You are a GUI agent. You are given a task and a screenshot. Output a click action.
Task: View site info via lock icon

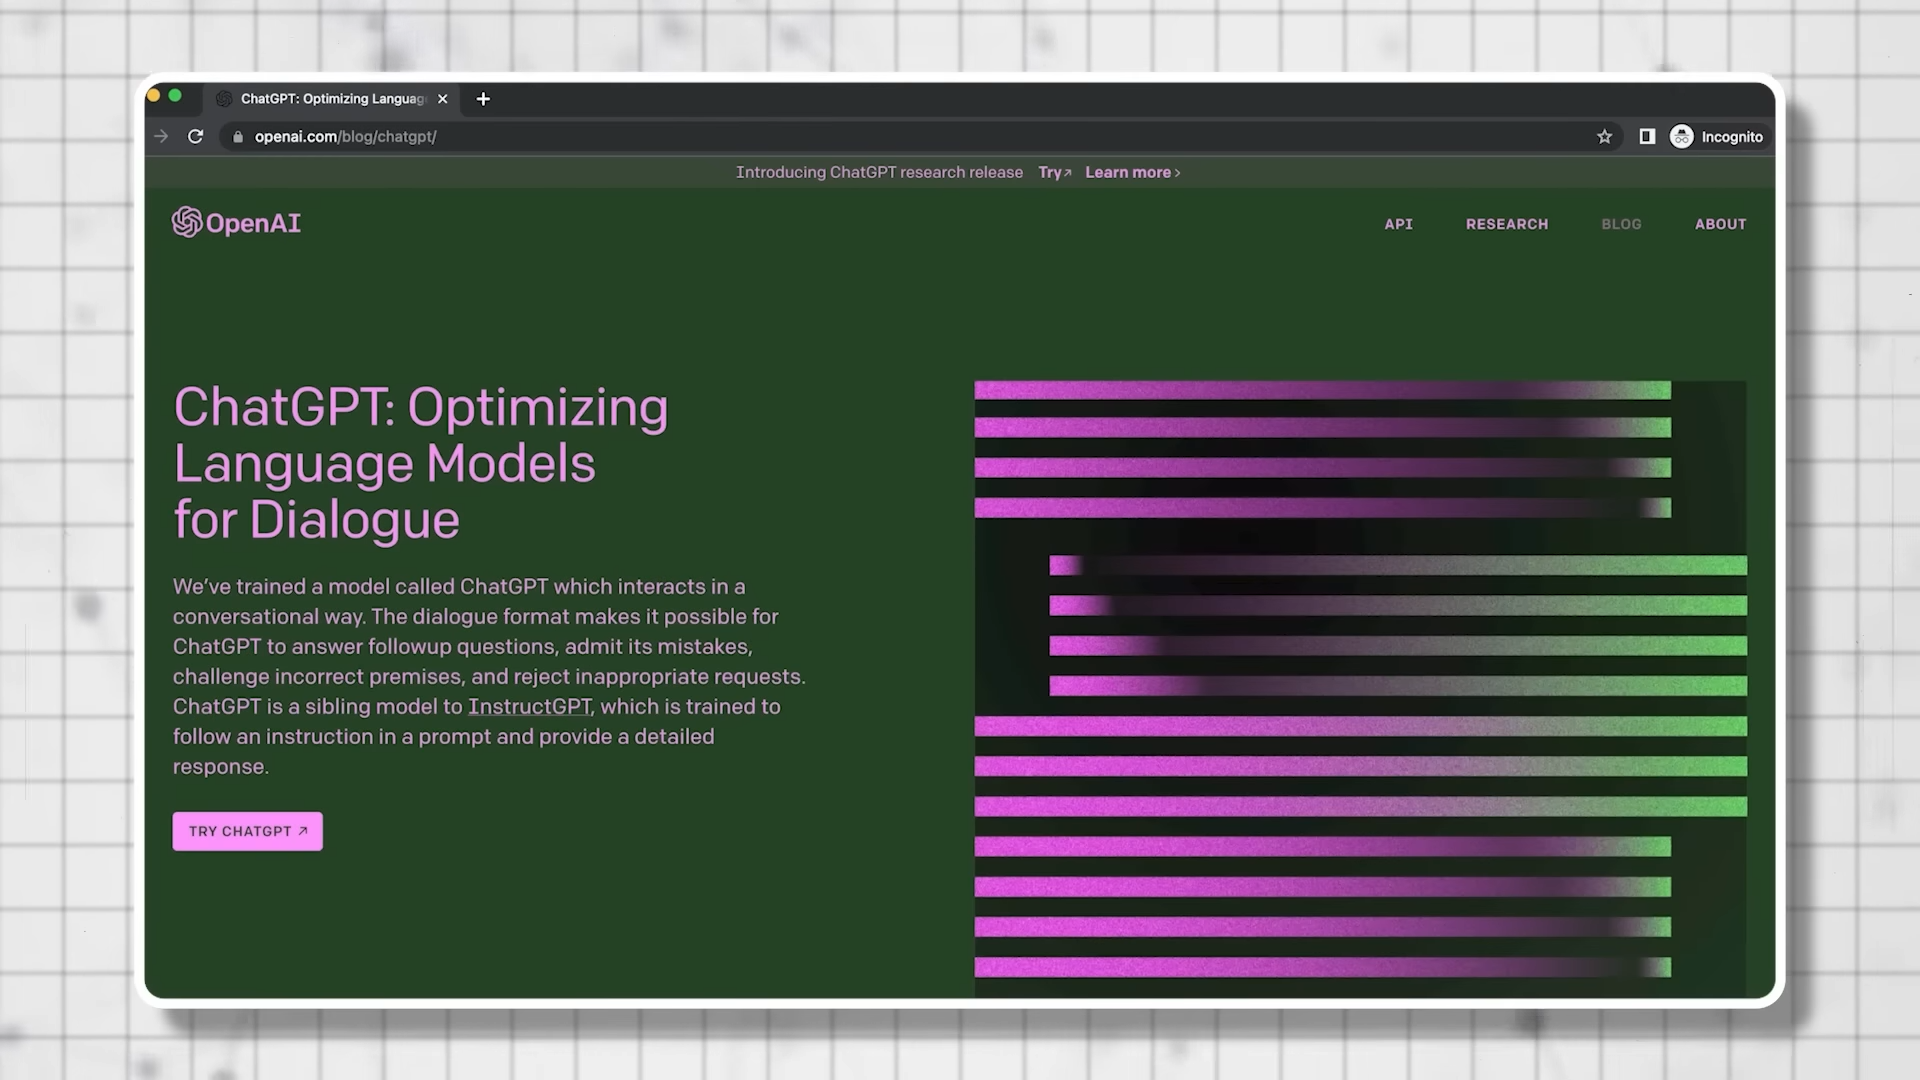(238, 137)
